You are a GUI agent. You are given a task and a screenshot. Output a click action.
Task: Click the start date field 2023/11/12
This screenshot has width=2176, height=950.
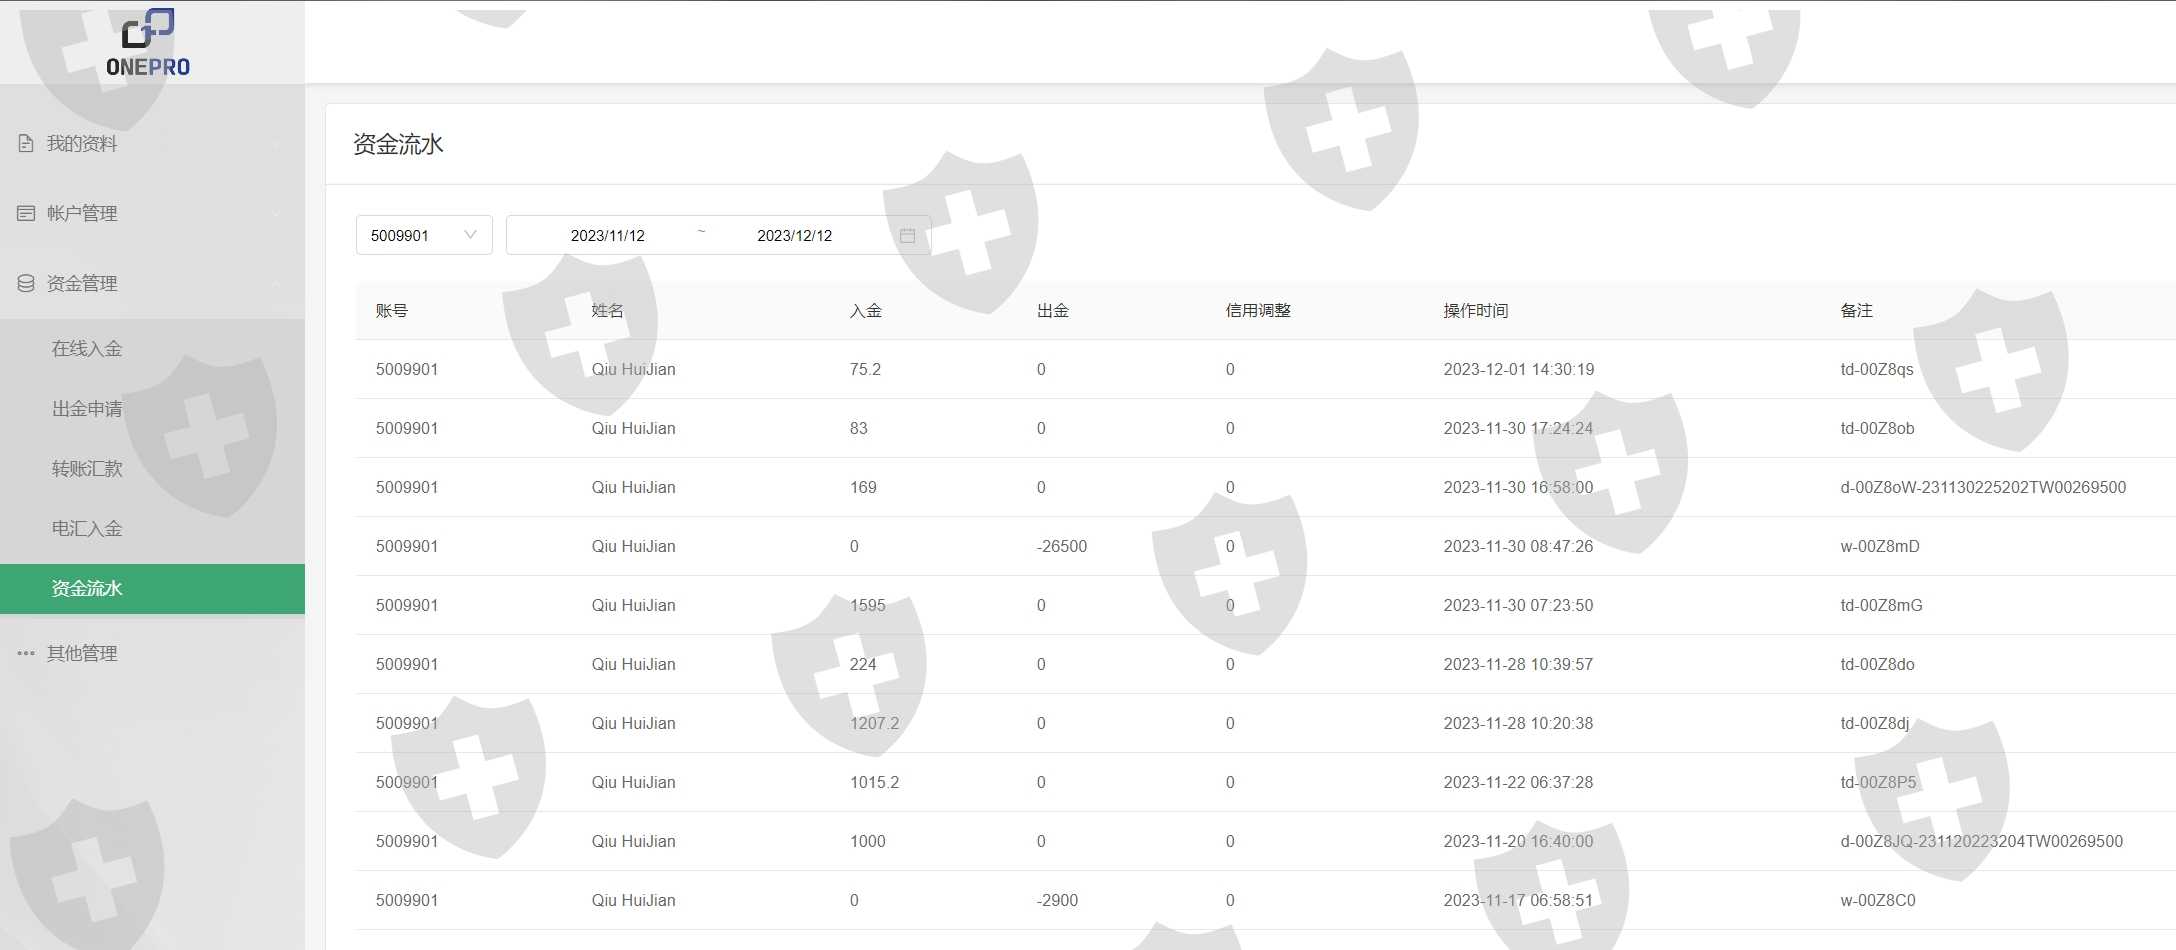click(607, 236)
